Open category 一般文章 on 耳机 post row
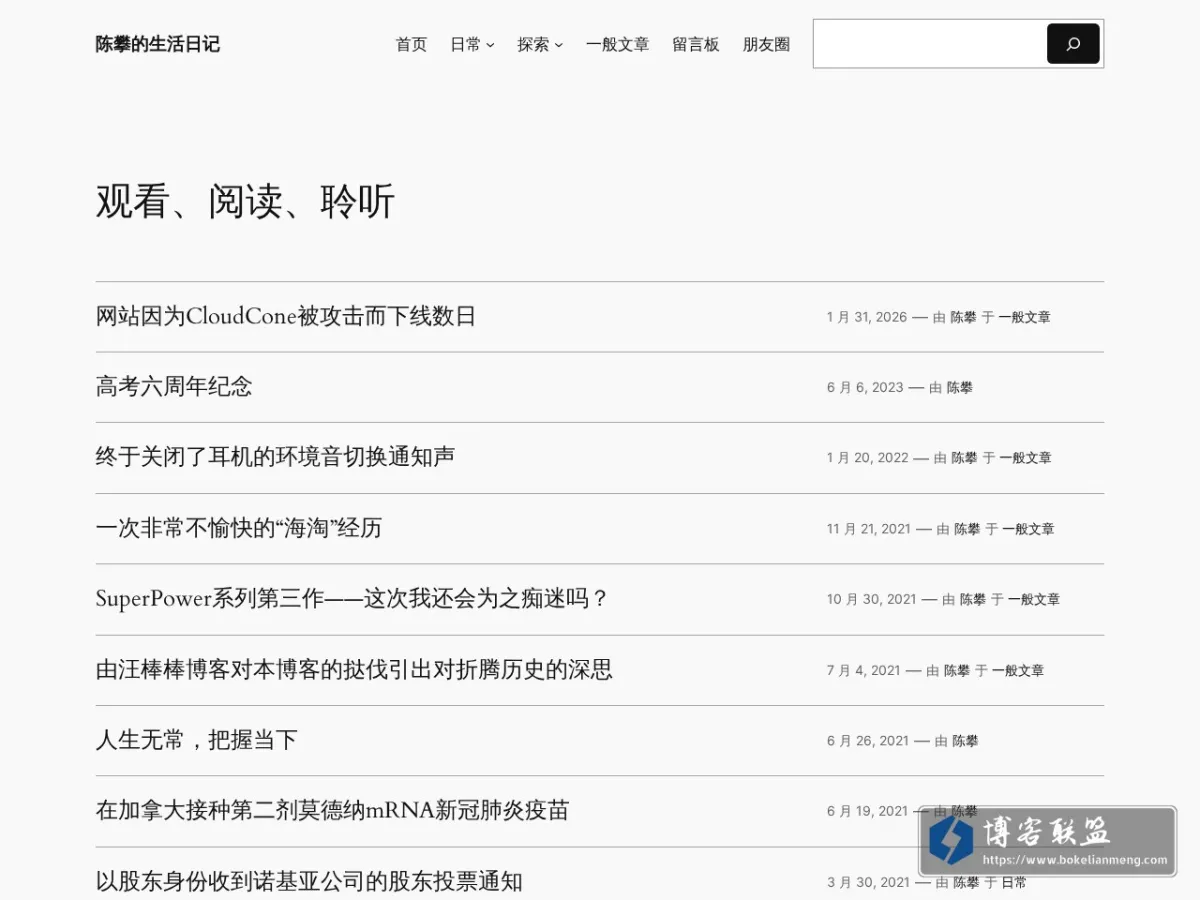Viewport: 1200px width, 900px height. point(1026,458)
